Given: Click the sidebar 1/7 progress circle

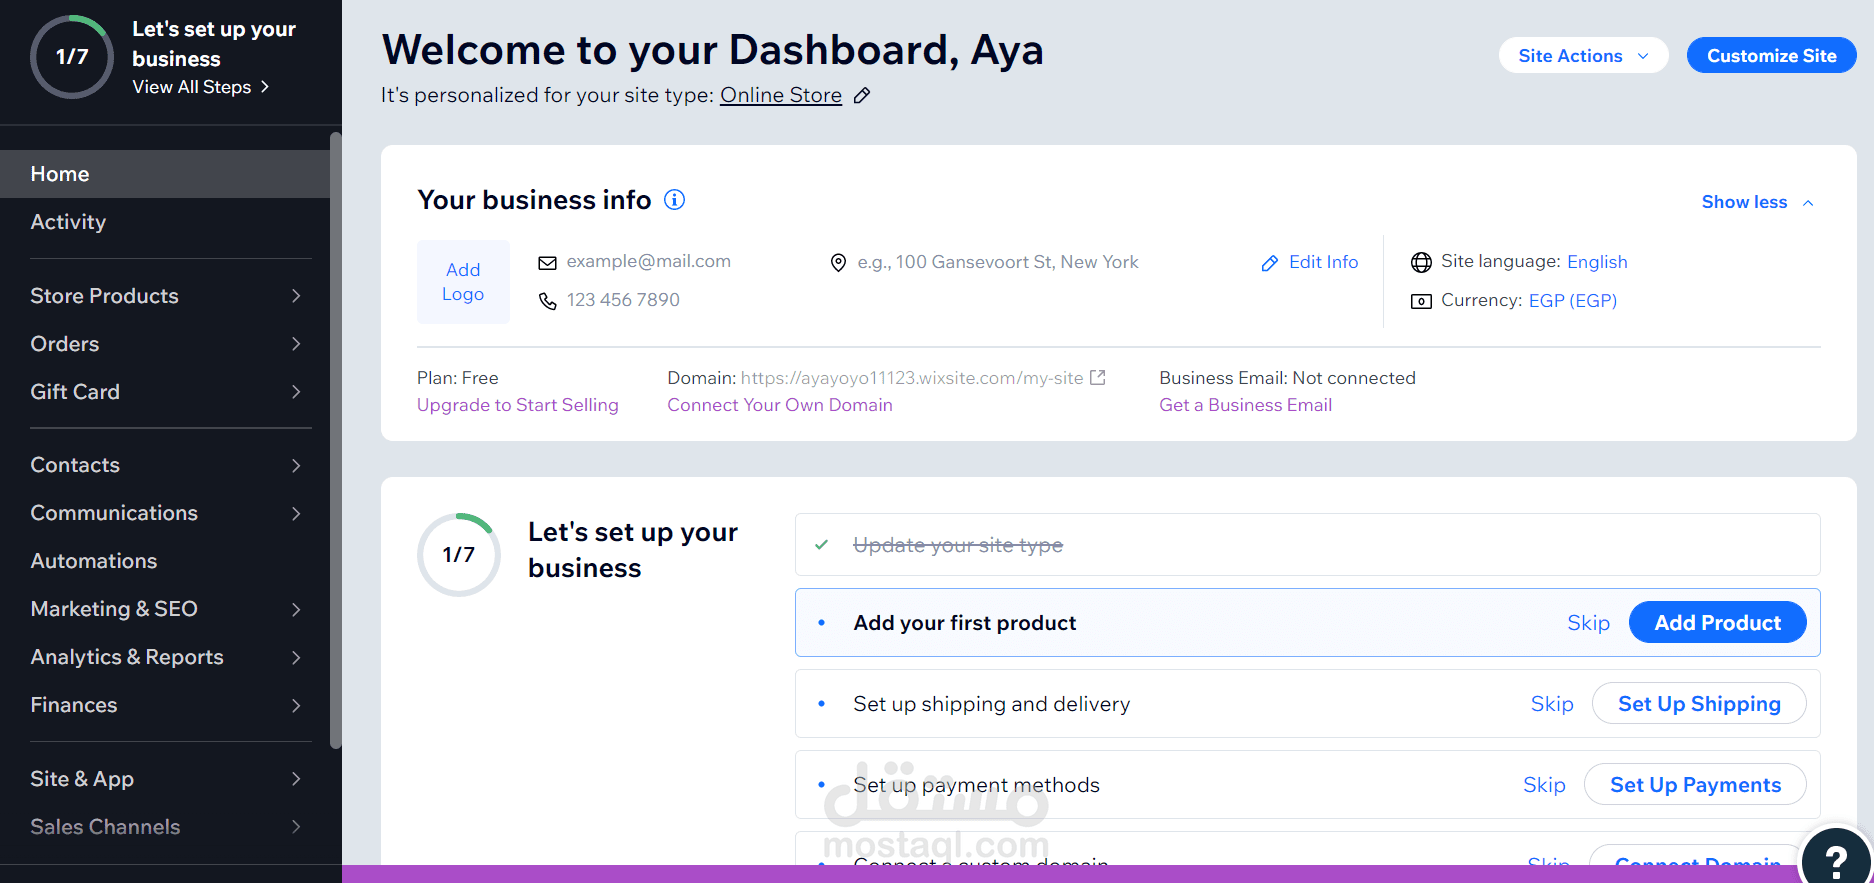Looking at the screenshot, I should [x=72, y=57].
